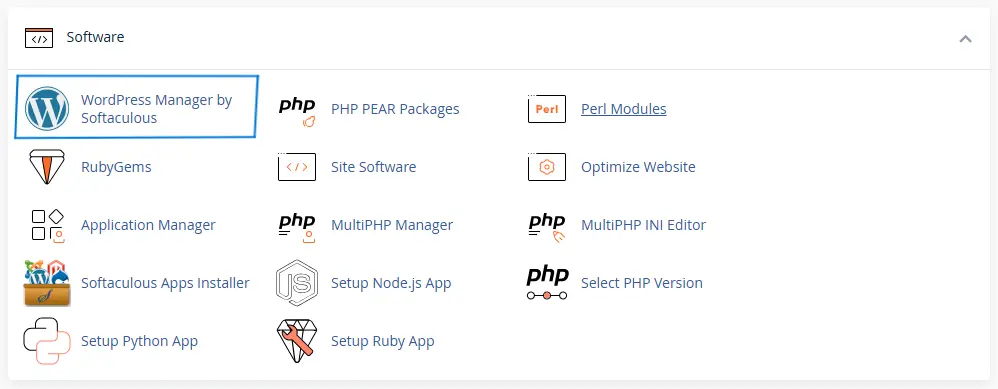Click the Python logo icon

pos(46,341)
